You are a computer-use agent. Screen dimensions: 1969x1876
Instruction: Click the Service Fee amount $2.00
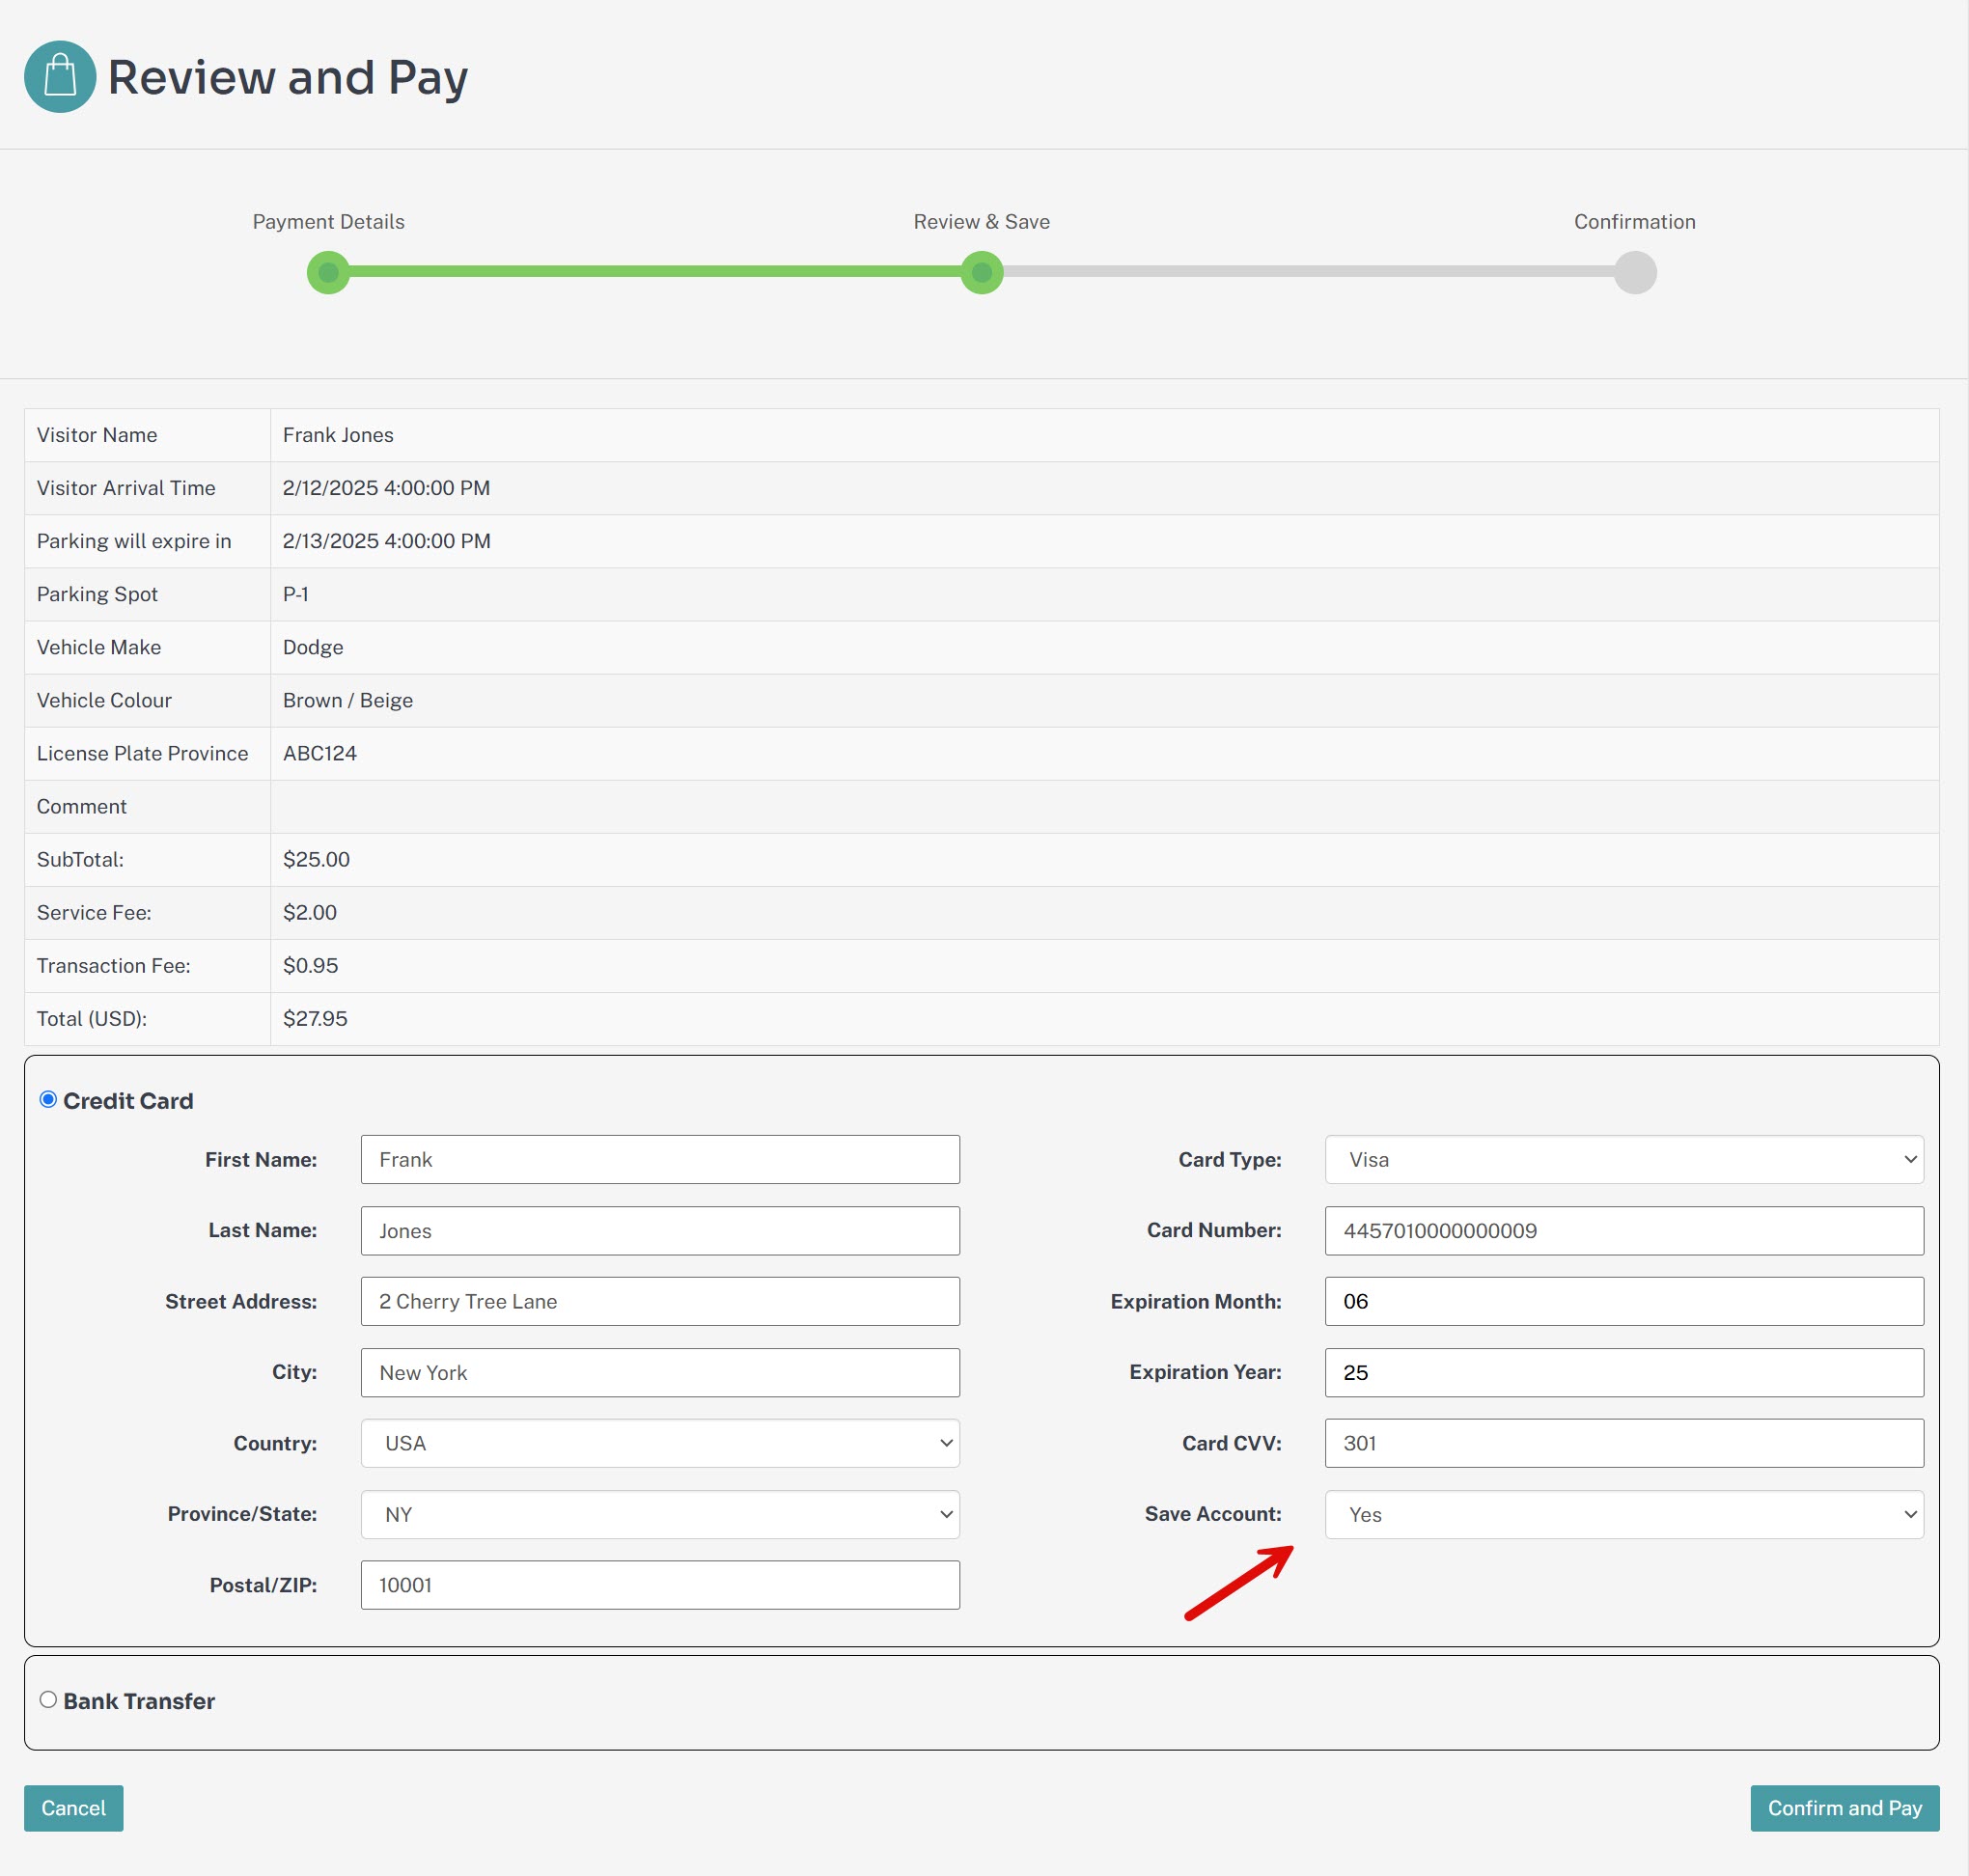coord(309,912)
